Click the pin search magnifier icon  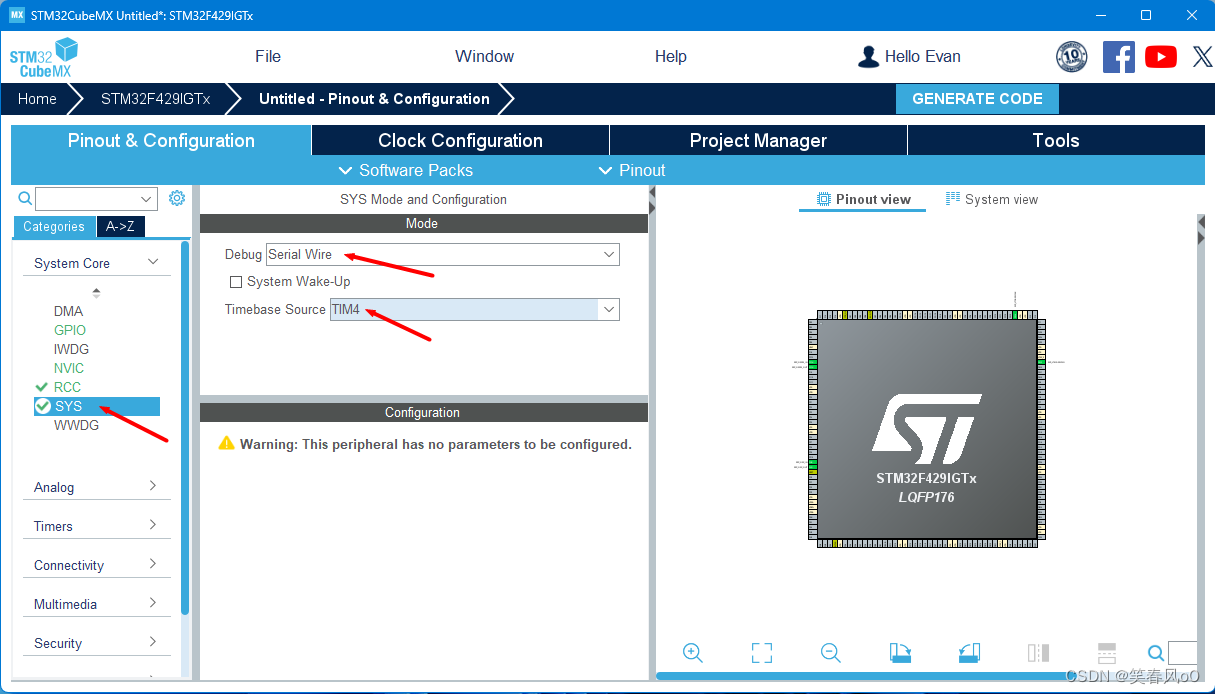pyautogui.click(x=1156, y=653)
